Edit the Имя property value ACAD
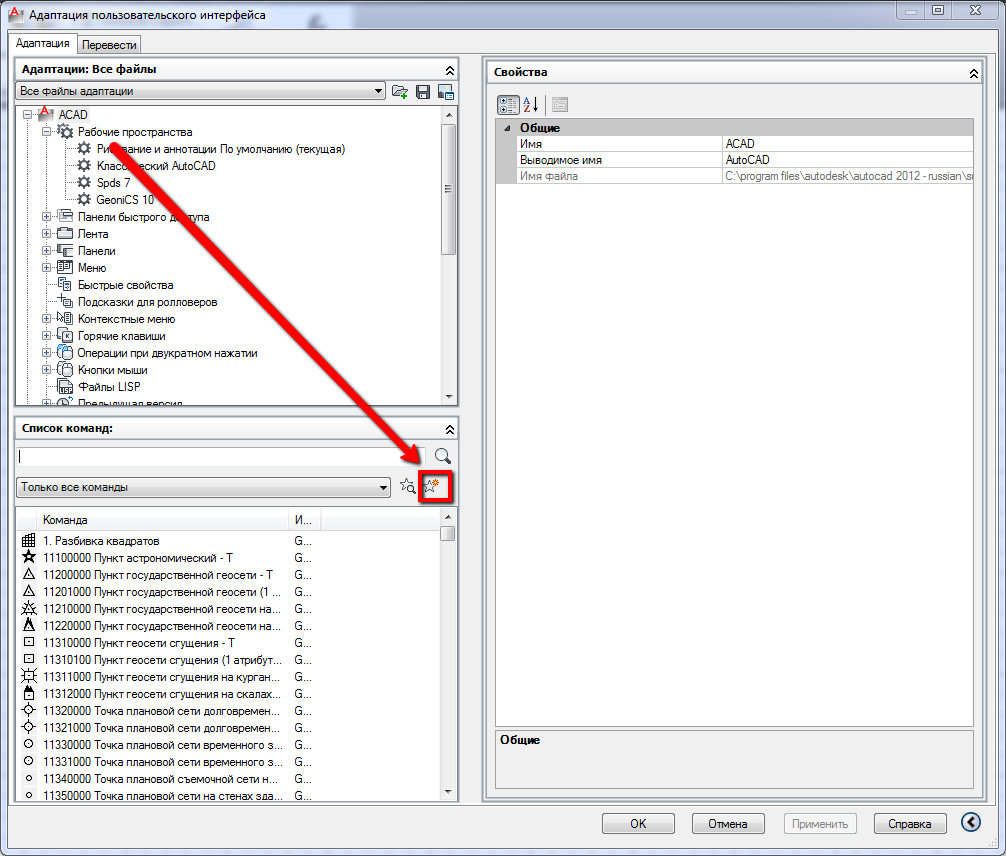 click(848, 144)
